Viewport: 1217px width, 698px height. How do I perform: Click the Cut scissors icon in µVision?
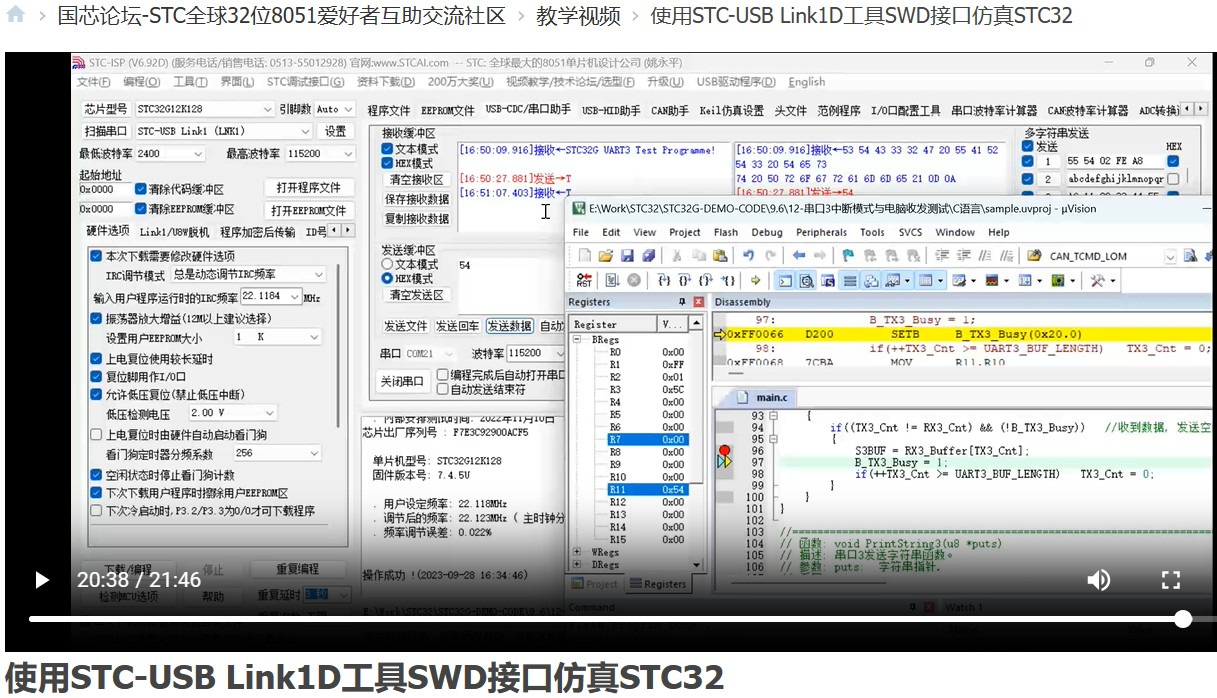click(x=677, y=256)
